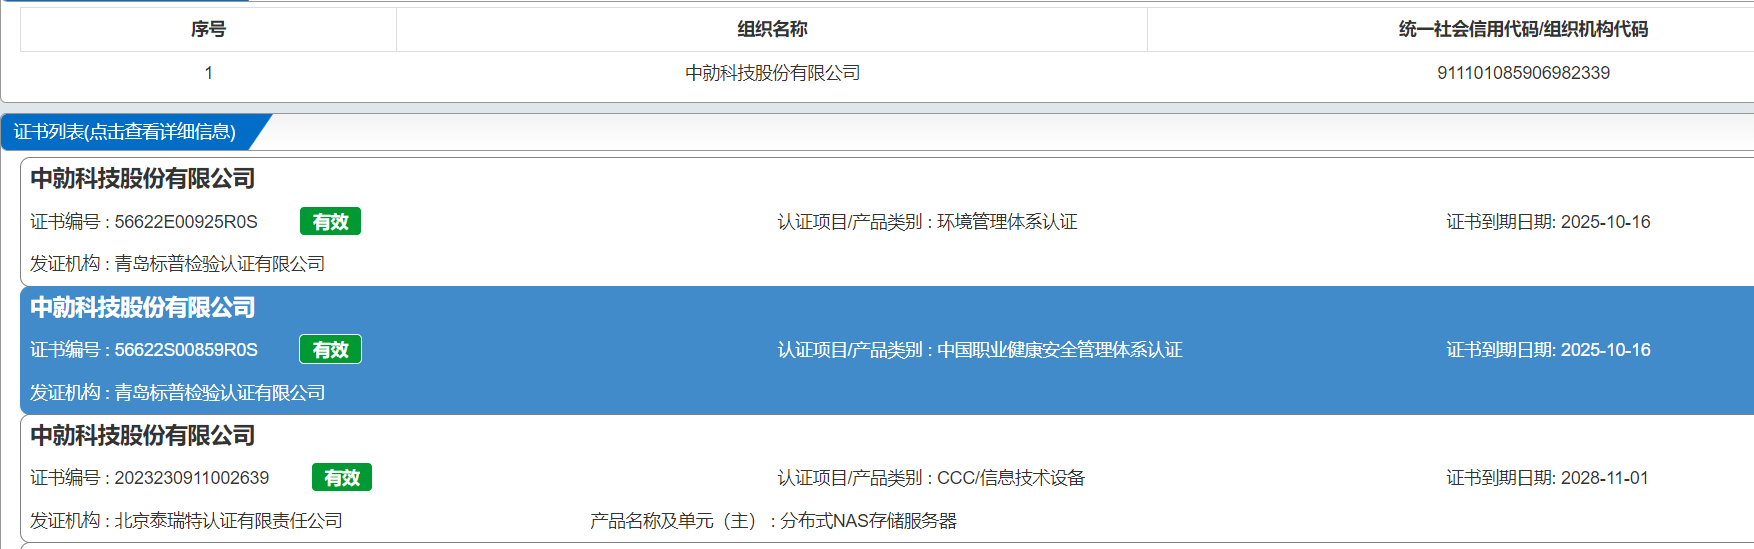Open card title for CCC/信息技术设备 certificate
Screen dimensions: 1754x549
(143, 435)
